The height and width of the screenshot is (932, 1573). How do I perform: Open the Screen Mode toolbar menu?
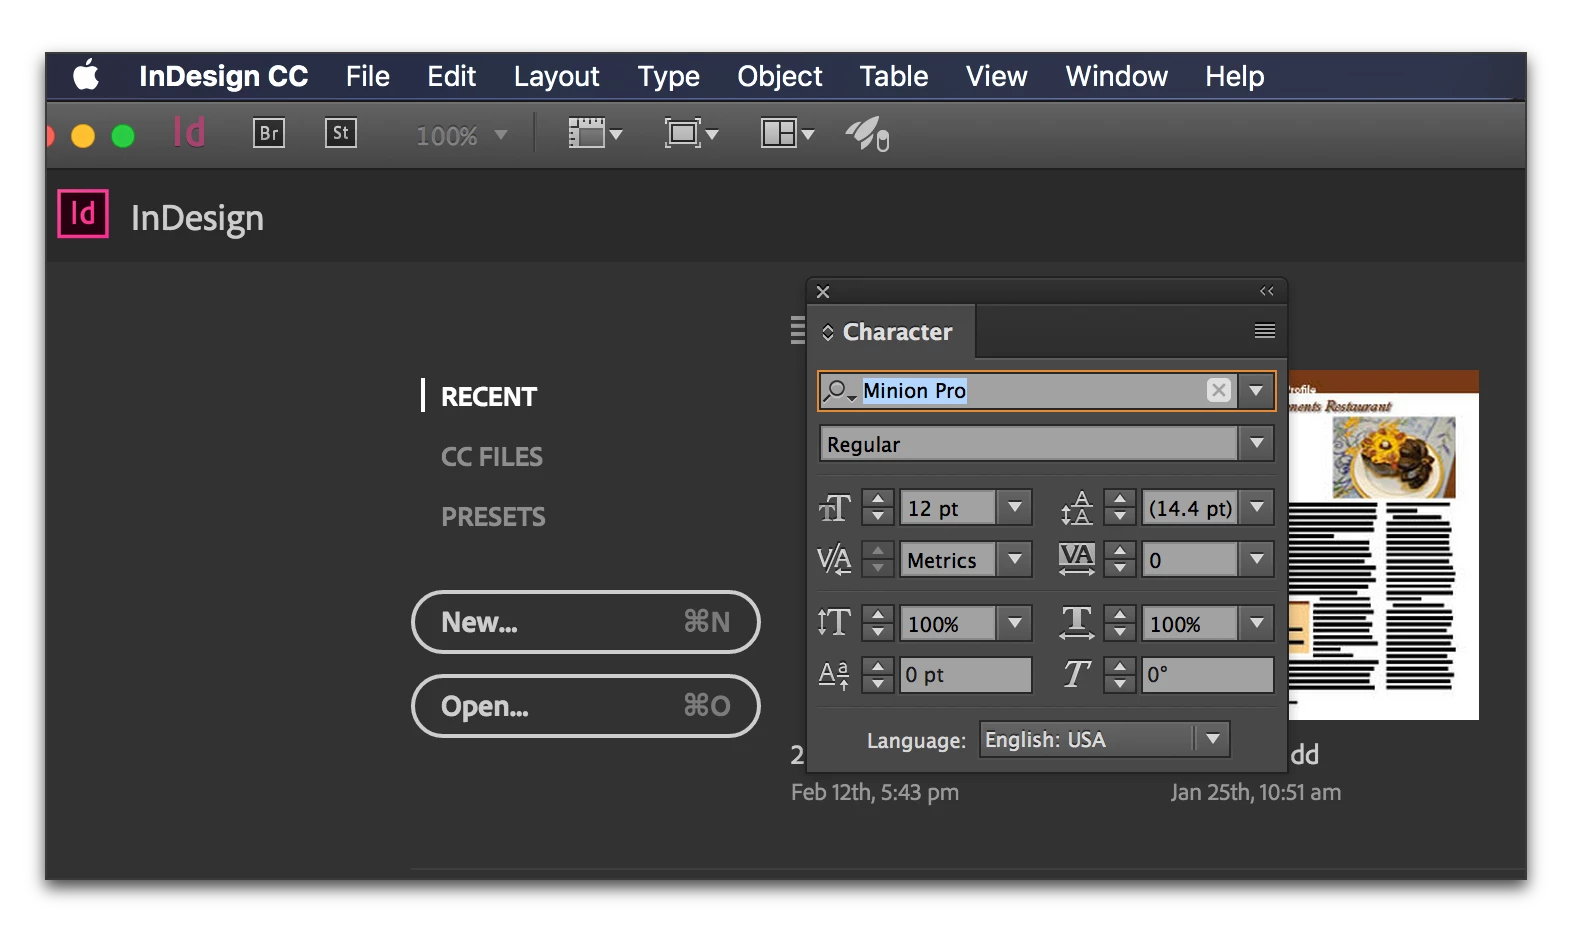point(692,133)
